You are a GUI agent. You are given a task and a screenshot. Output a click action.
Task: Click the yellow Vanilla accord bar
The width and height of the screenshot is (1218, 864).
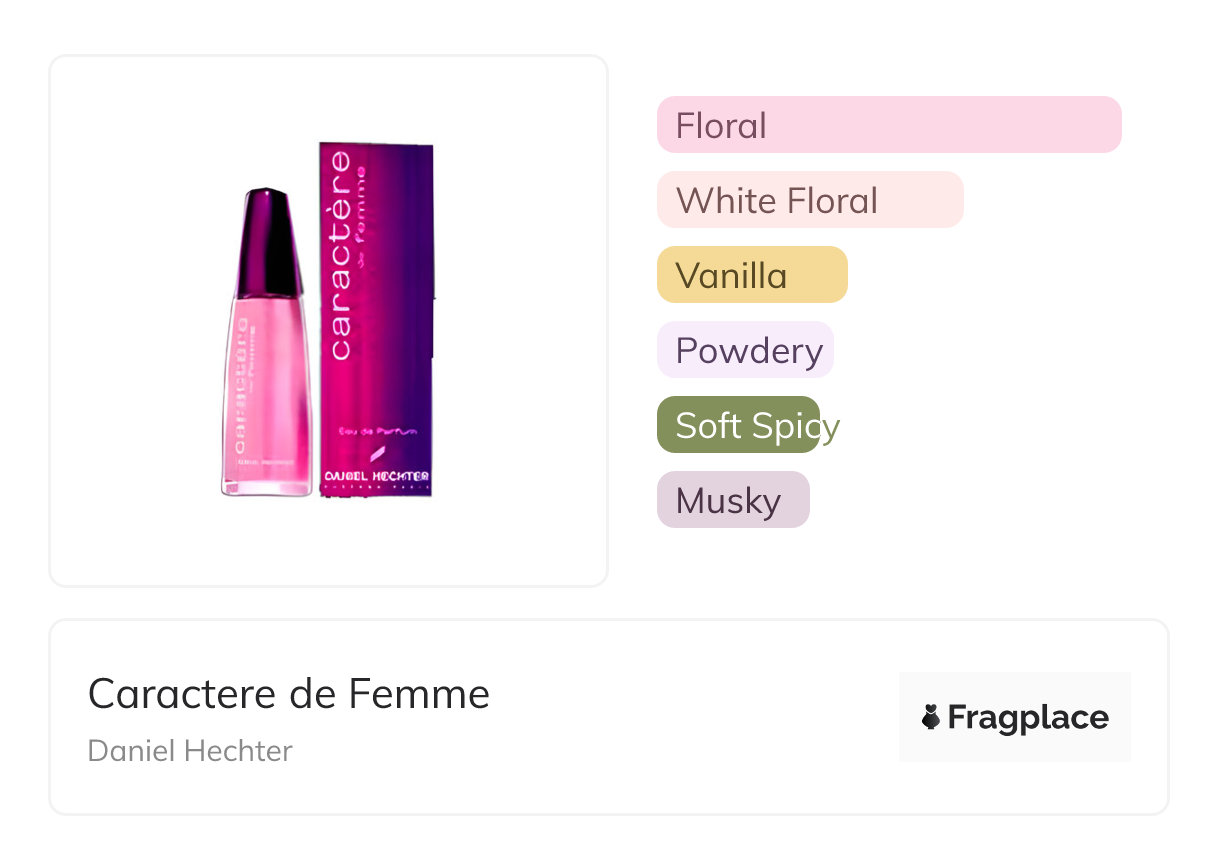(751, 275)
